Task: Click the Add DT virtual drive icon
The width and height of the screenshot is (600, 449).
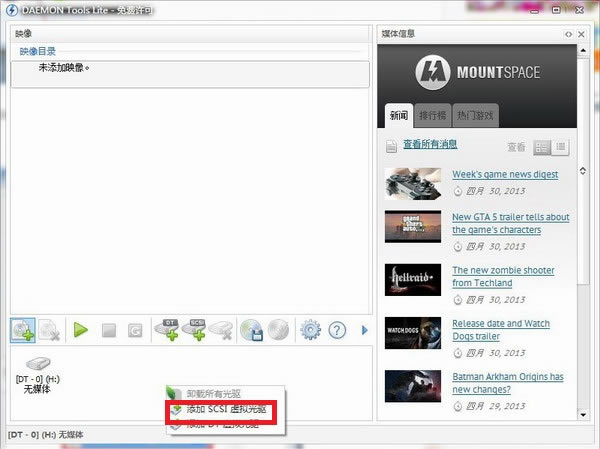Action: 167,329
